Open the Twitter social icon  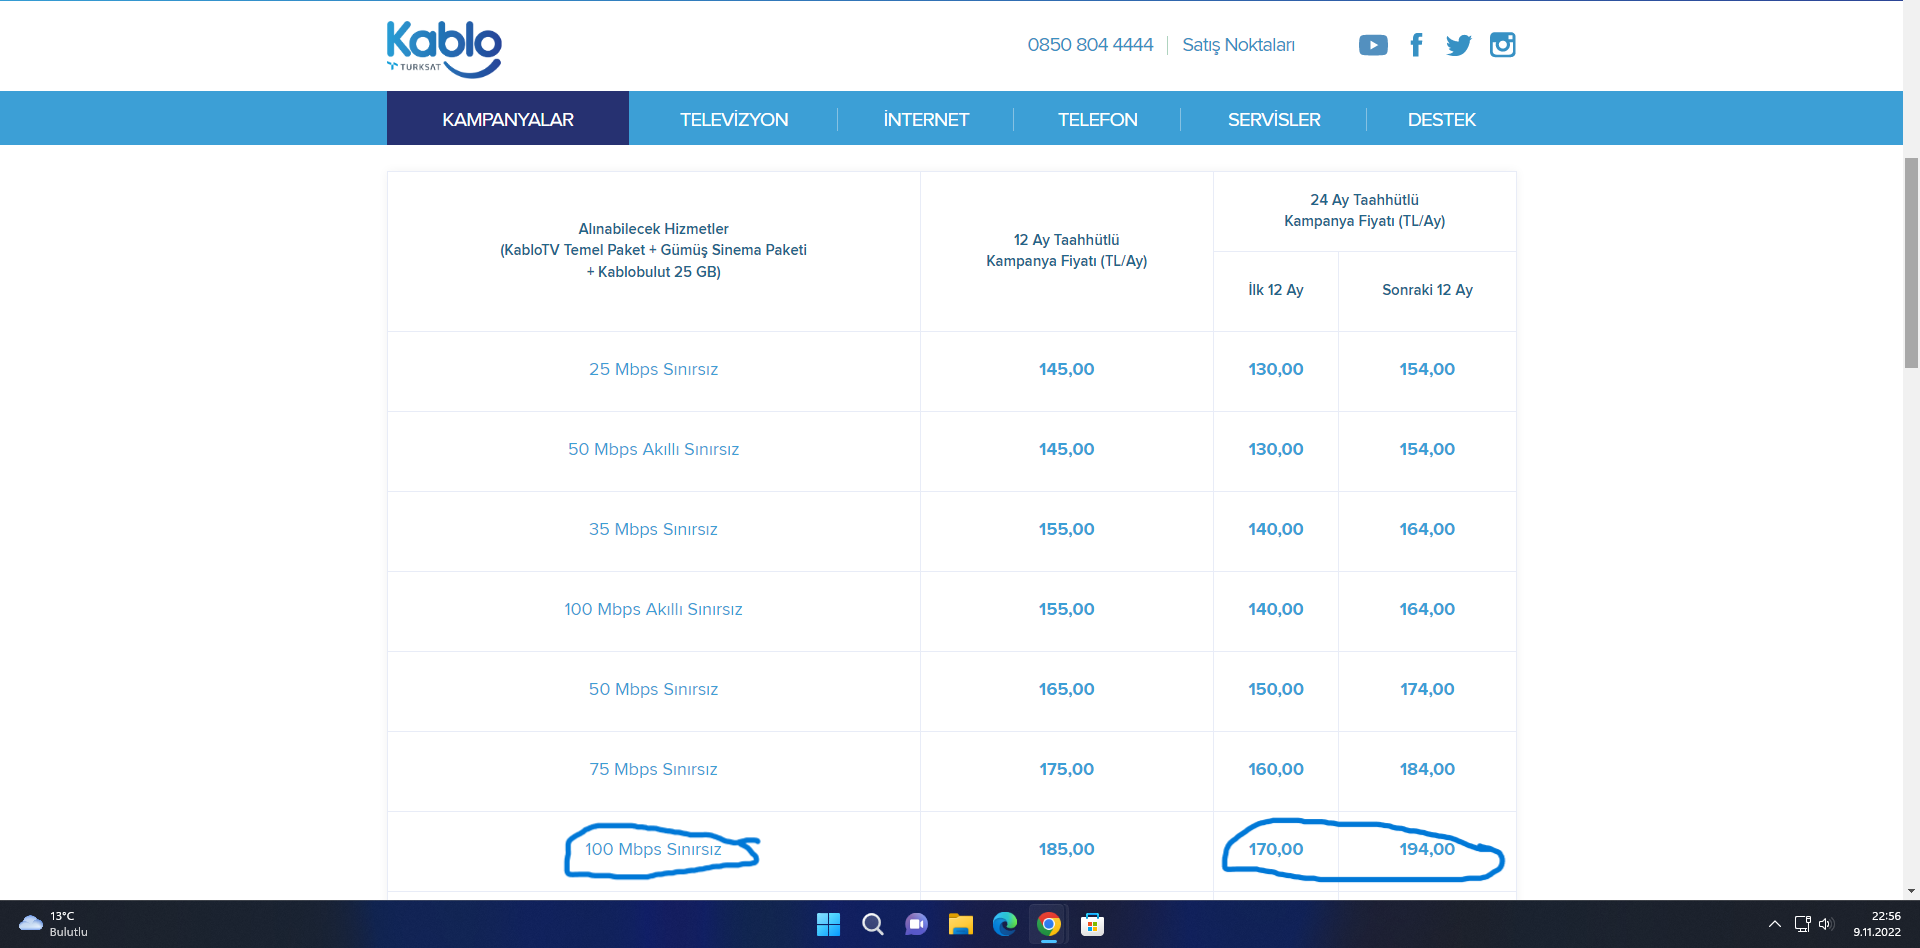(1458, 45)
